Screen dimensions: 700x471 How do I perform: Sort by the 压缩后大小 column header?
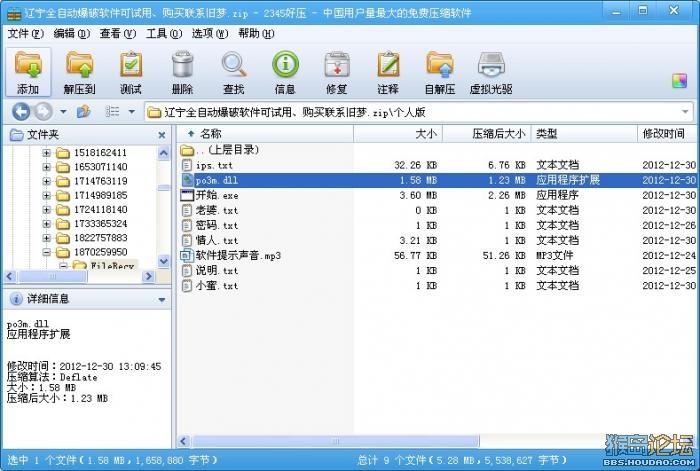pos(487,133)
